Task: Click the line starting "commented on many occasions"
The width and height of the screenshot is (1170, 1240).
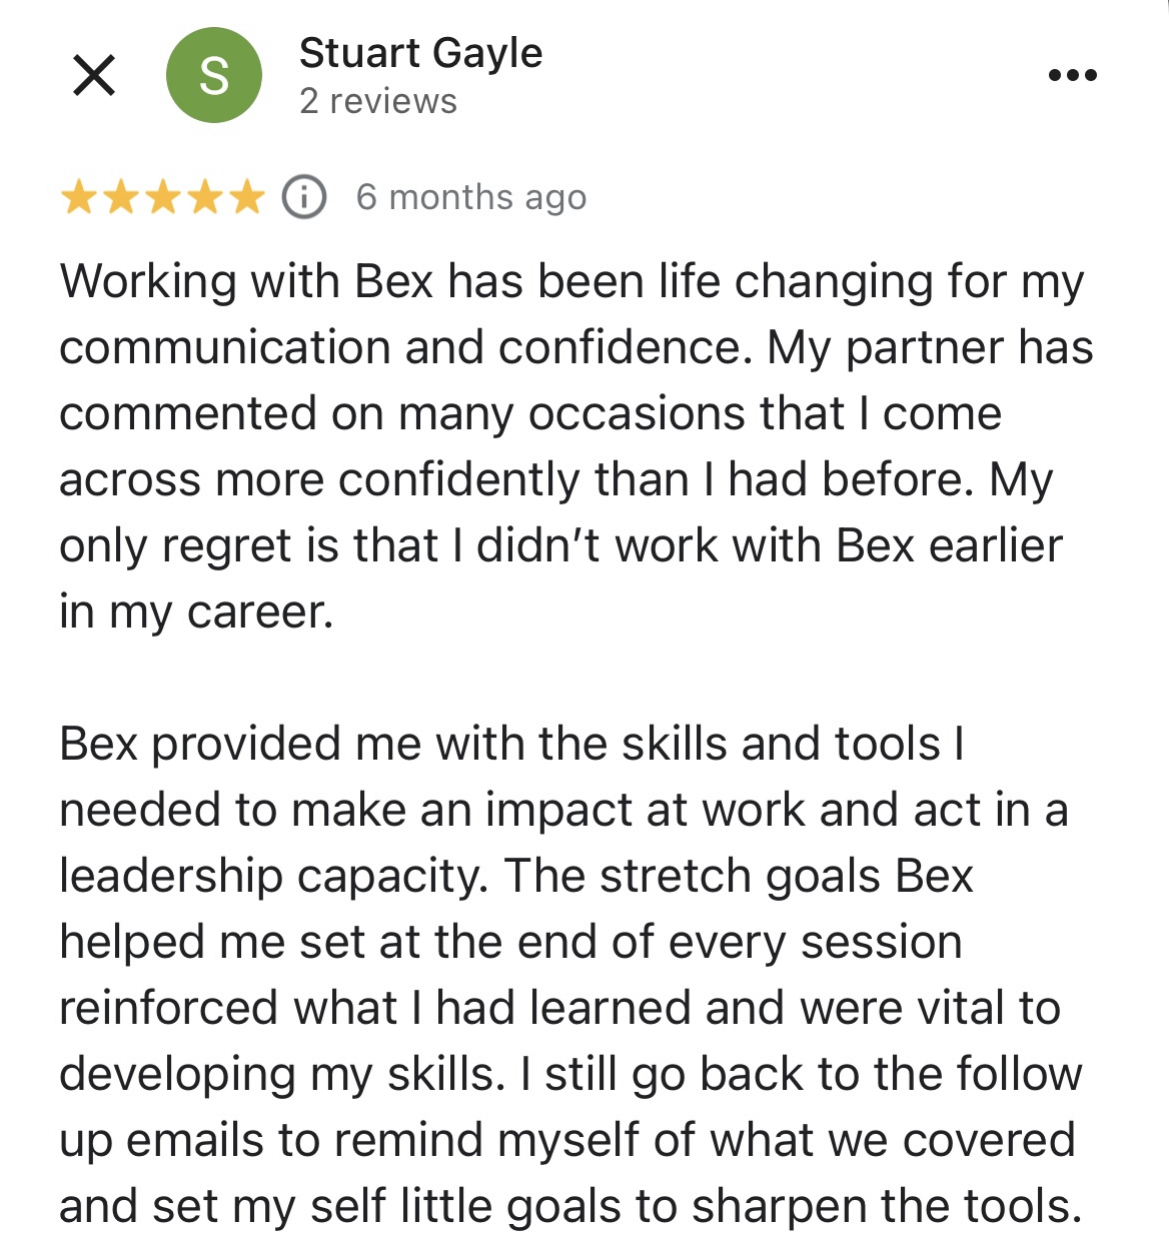Action: [x=530, y=414]
